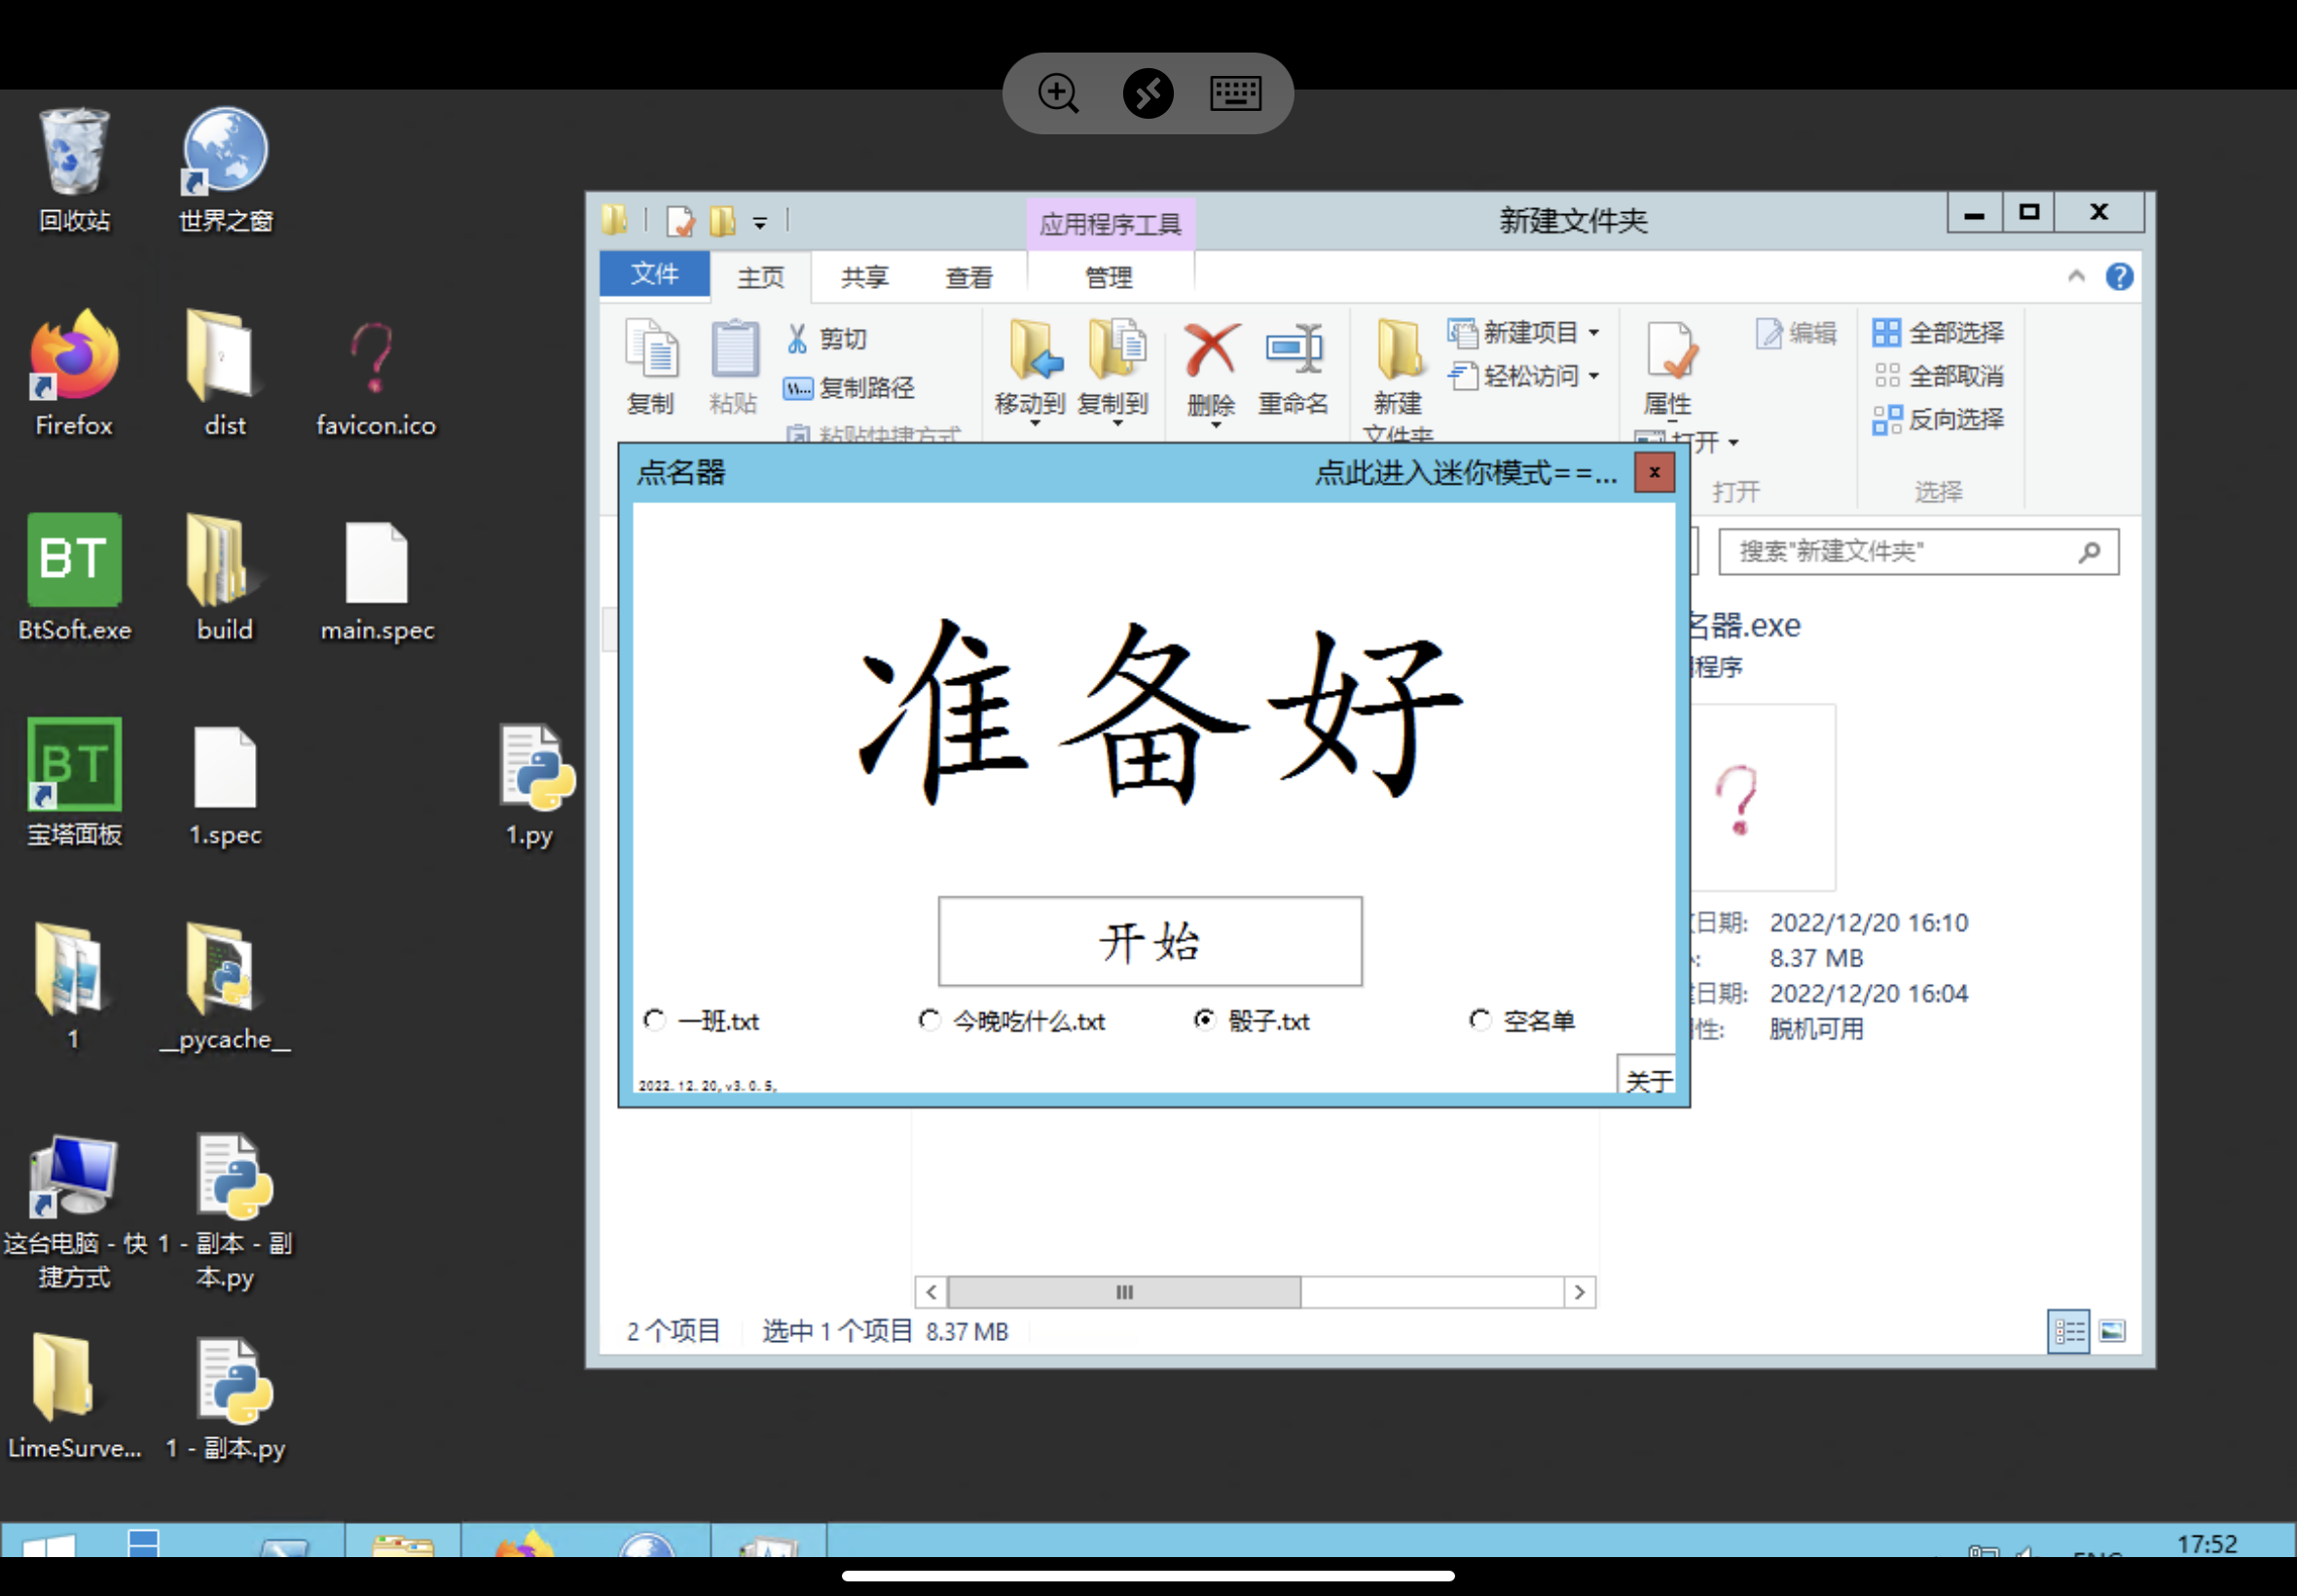
Task: Click the Copy path icon
Action: pos(797,388)
